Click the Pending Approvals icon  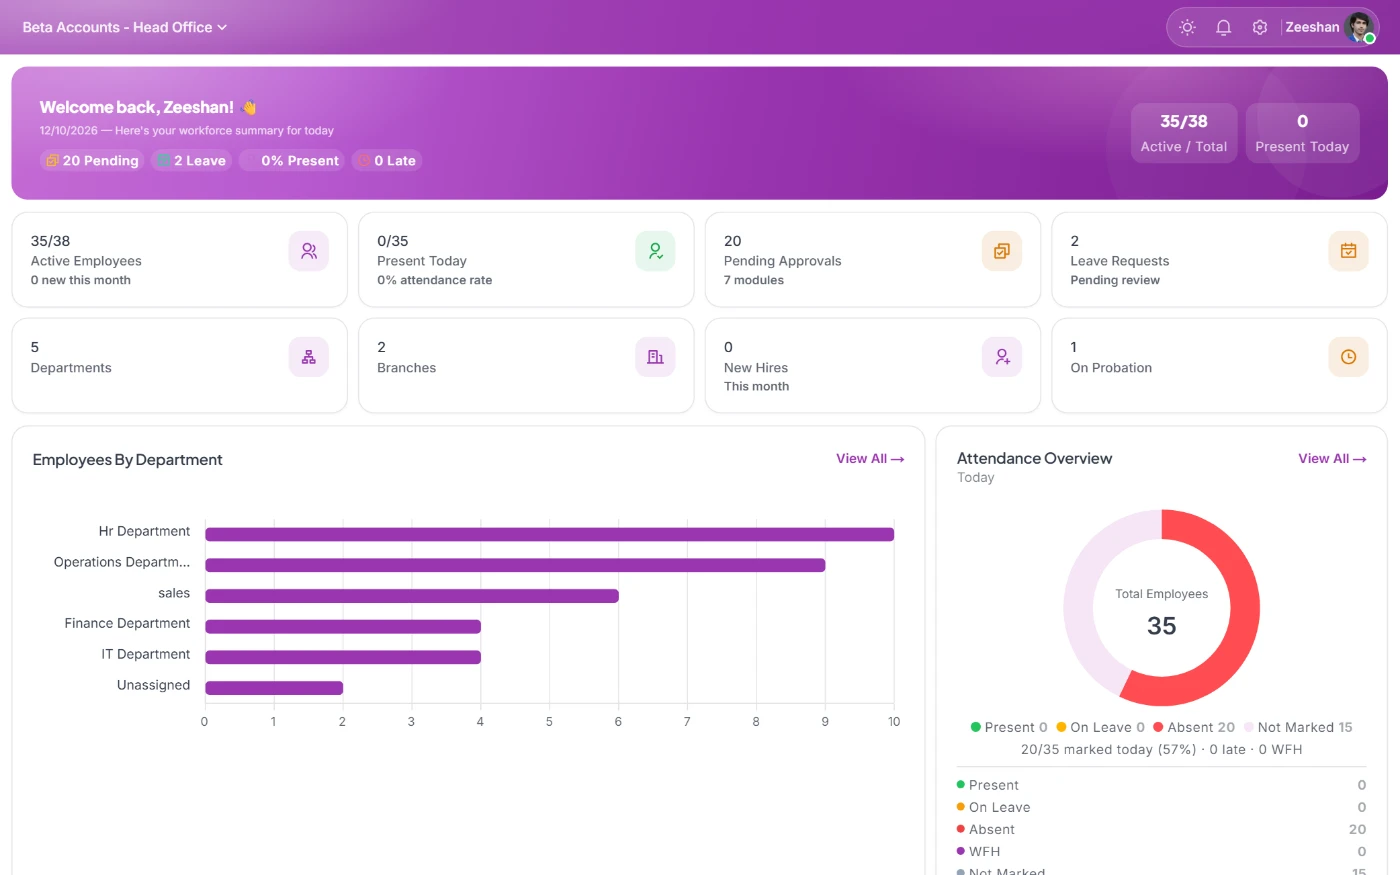tap(1002, 251)
